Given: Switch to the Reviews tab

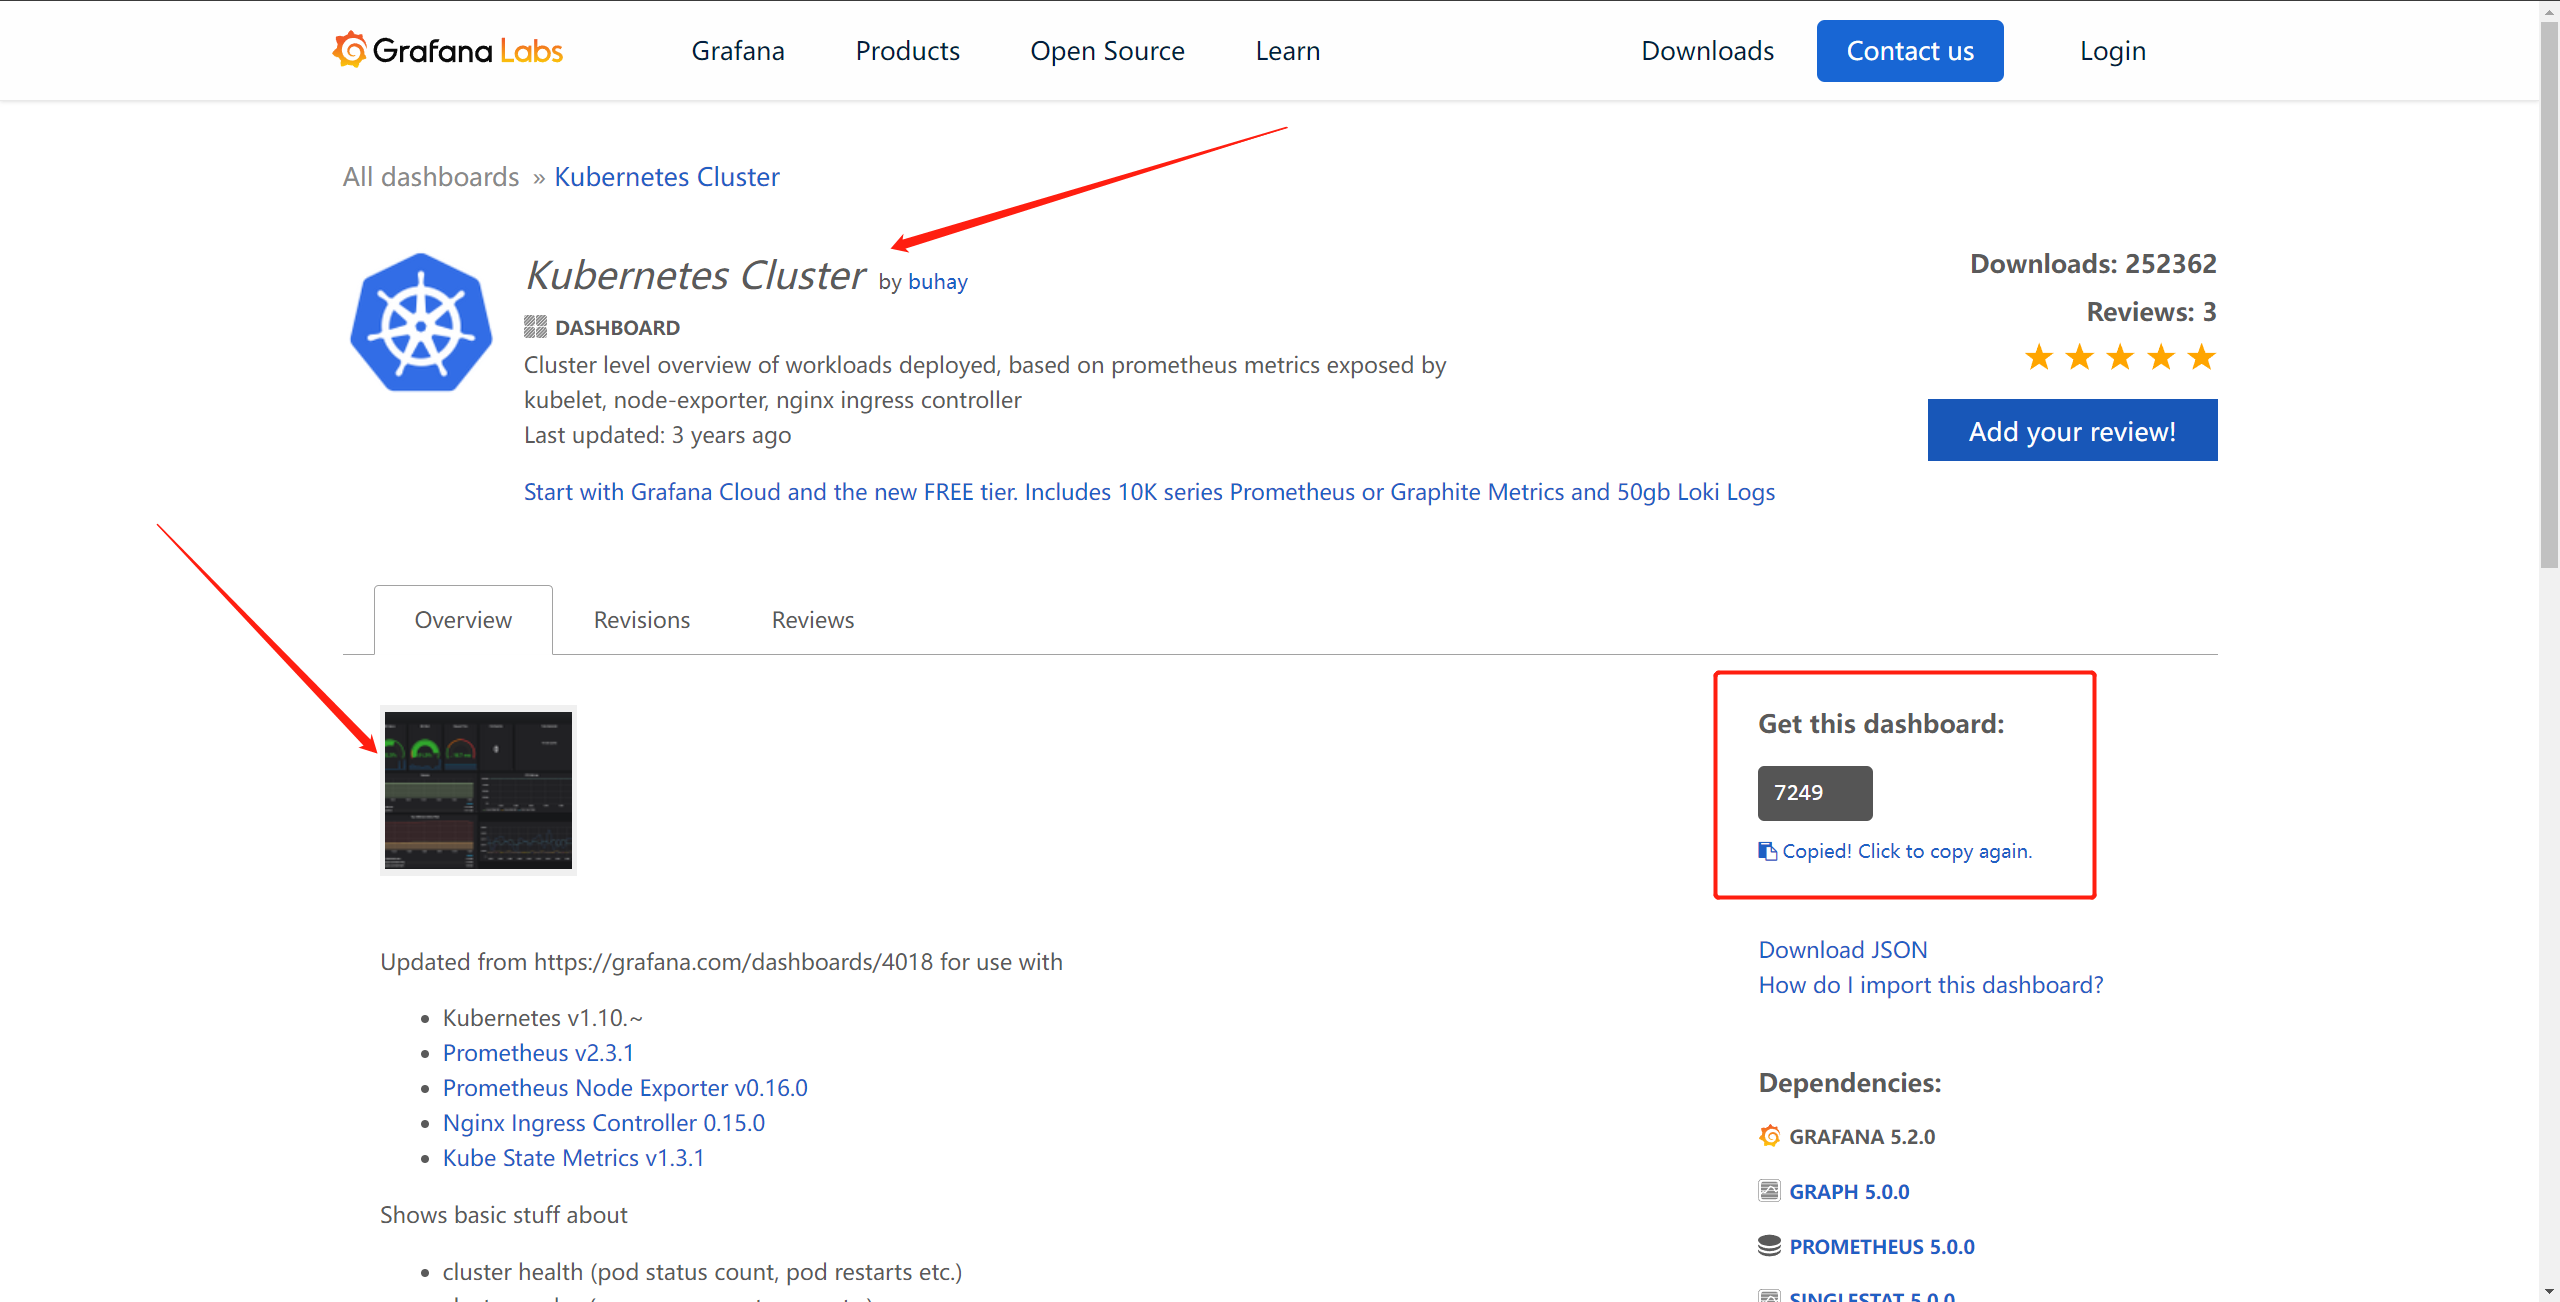Looking at the screenshot, I should pyautogui.click(x=812, y=620).
